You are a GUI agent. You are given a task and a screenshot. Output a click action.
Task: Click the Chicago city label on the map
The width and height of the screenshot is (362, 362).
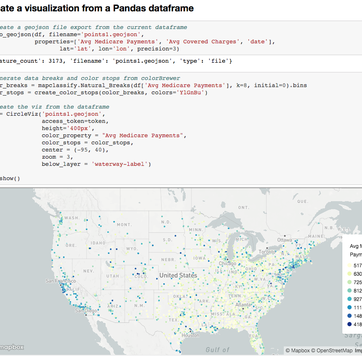pyautogui.click(x=227, y=263)
